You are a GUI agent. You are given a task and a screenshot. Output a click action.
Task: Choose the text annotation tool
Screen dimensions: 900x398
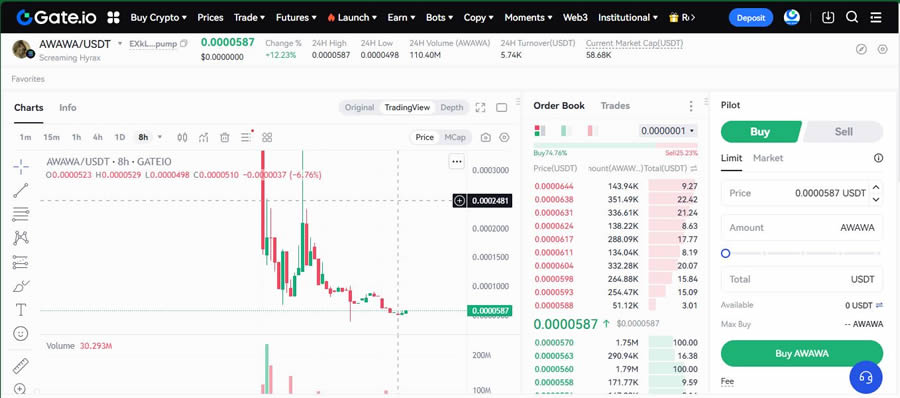[21, 310]
